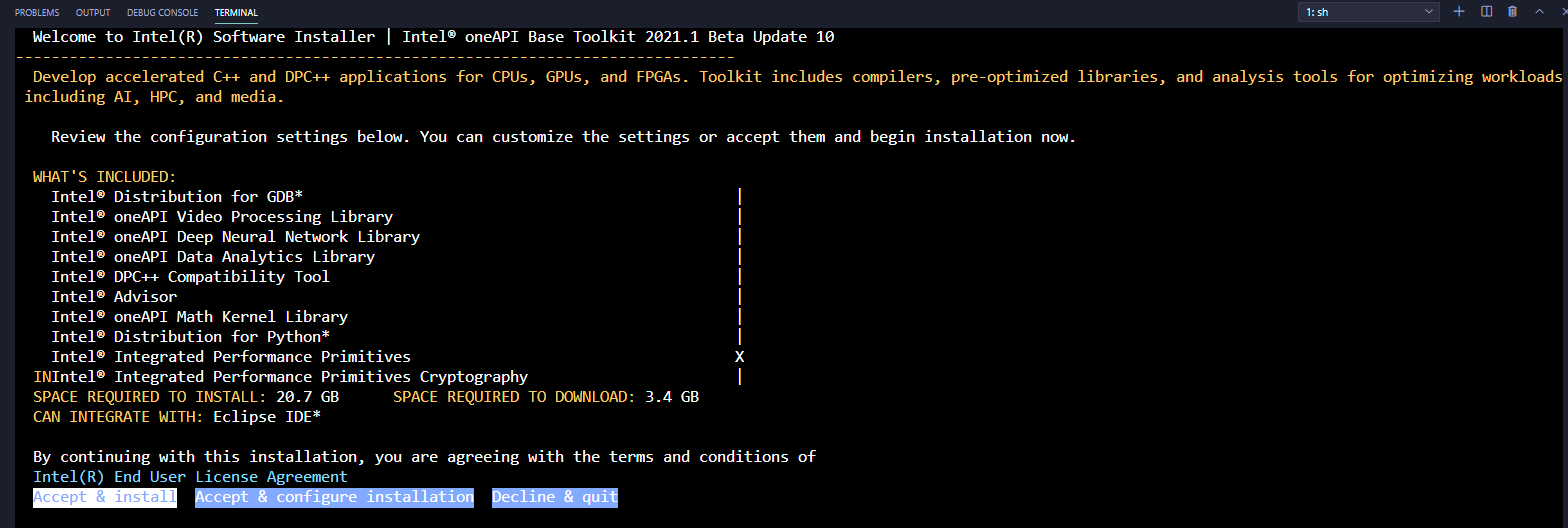The height and width of the screenshot is (528, 1568).
Task: Switch to the DEBUG CONSOLE tab
Action: coord(163,12)
